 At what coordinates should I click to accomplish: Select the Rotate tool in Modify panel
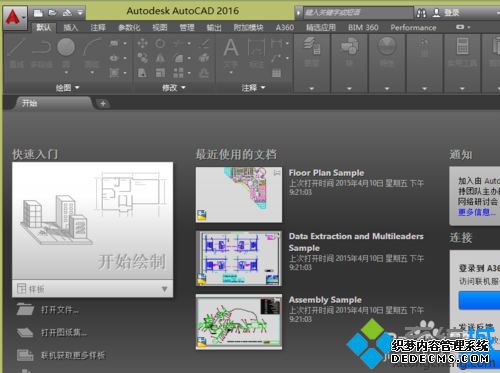(x=160, y=43)
